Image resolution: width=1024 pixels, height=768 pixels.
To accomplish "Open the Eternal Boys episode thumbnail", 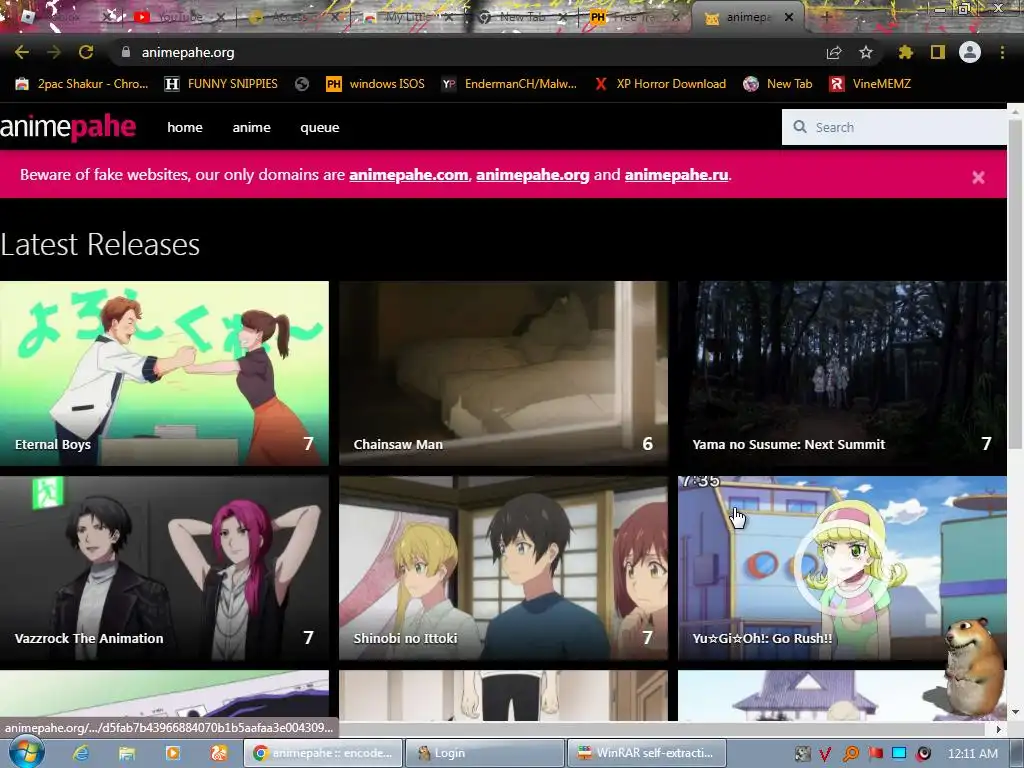I will pos(164,373).
